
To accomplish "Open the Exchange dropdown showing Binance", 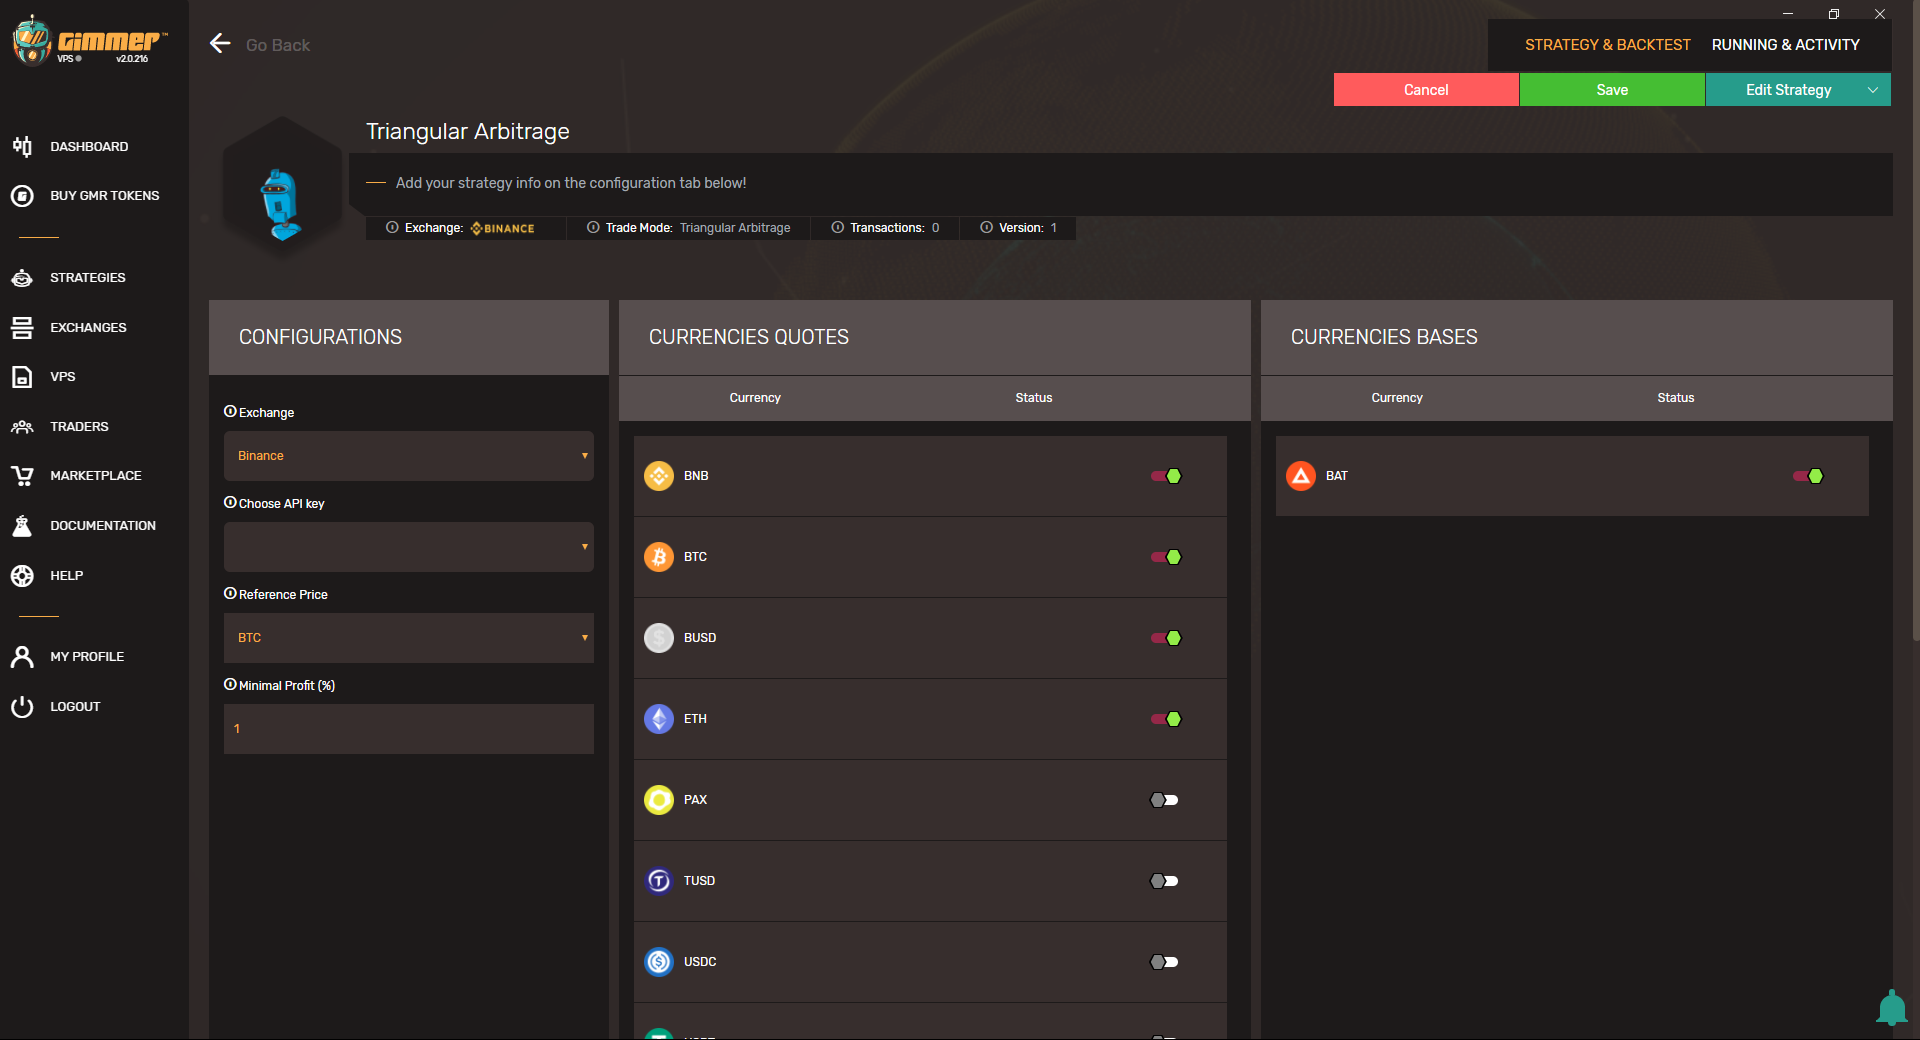I will click(x=409, y=456).
